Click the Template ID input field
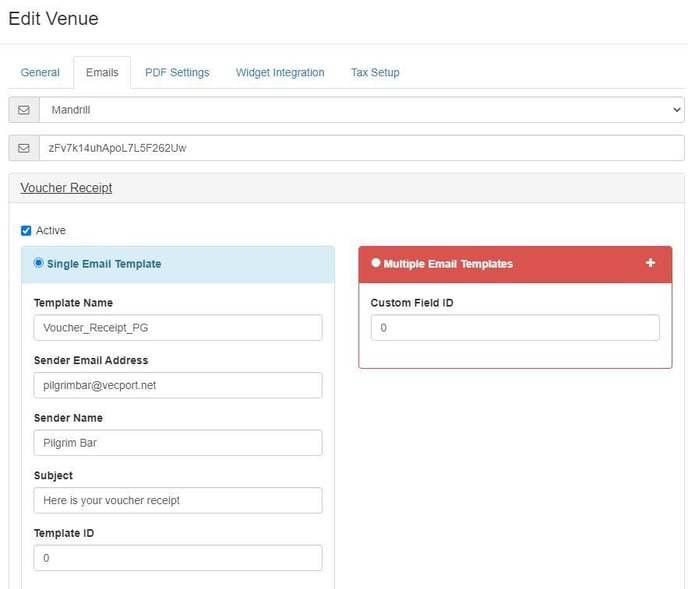 [x=178, y=558]
